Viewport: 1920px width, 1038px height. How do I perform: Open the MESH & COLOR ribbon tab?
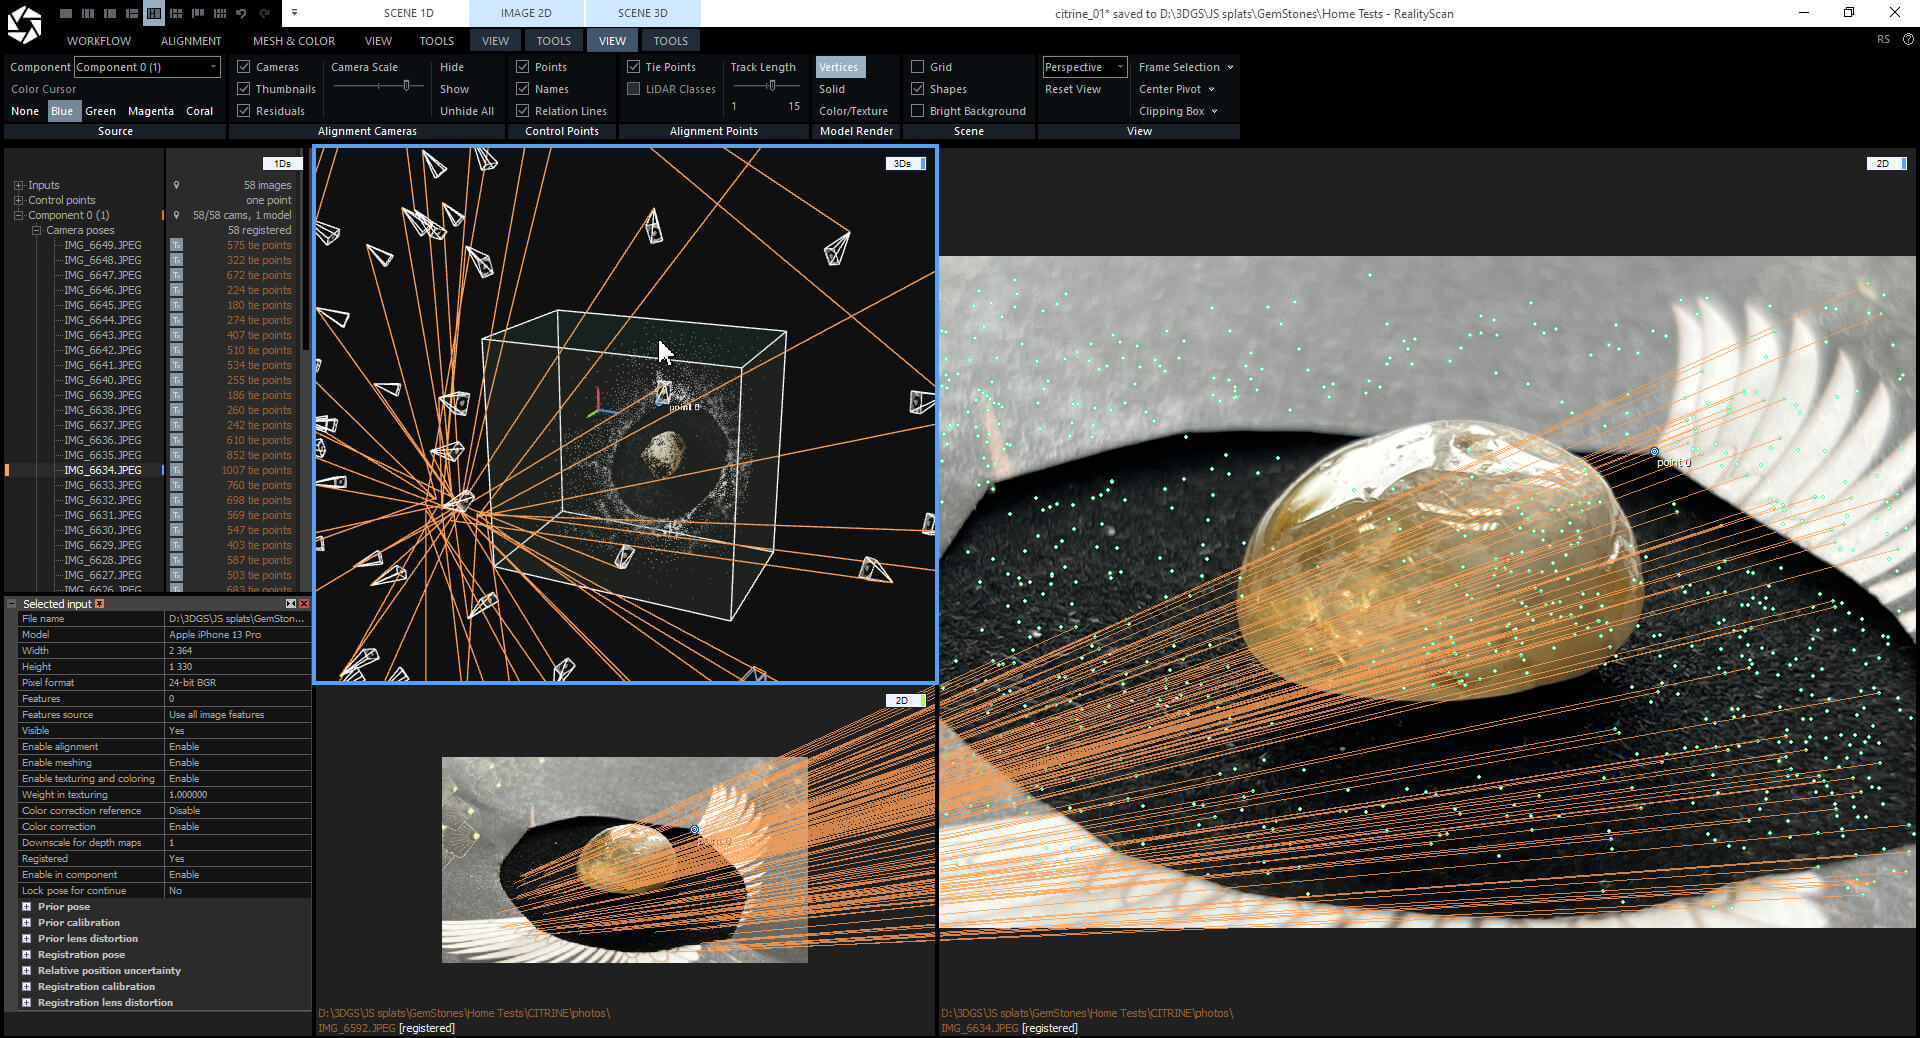coord(294,41)
